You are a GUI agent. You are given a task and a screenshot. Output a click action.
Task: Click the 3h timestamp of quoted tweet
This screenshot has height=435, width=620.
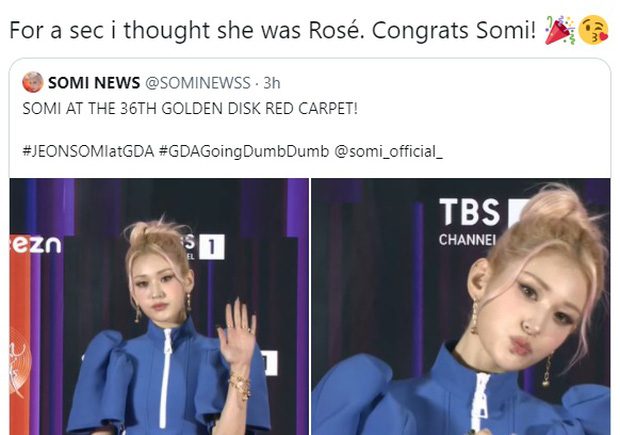pos(272,83)
